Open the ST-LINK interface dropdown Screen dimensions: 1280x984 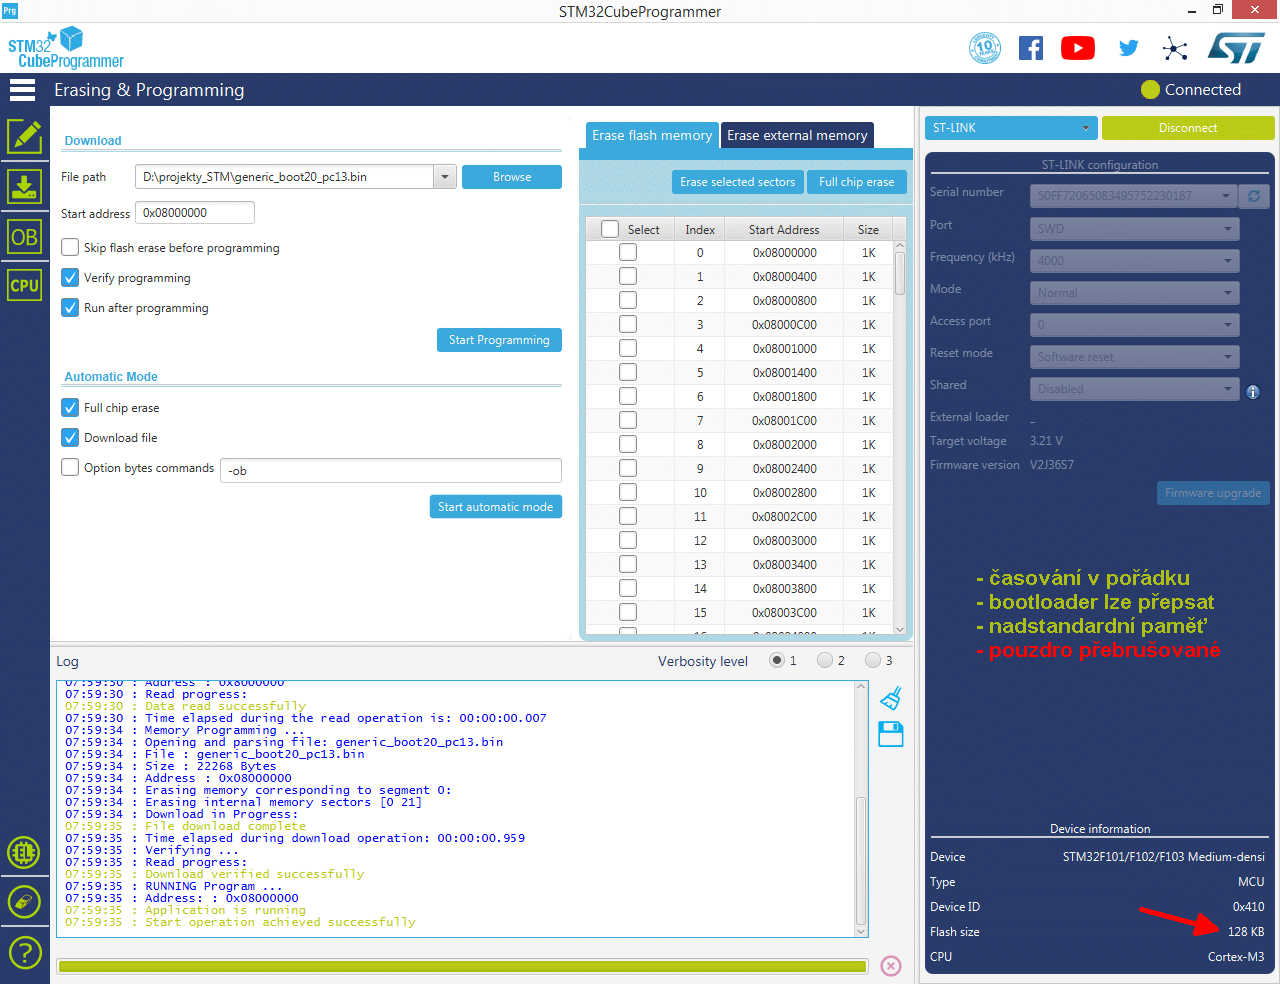coord(1010,128)
